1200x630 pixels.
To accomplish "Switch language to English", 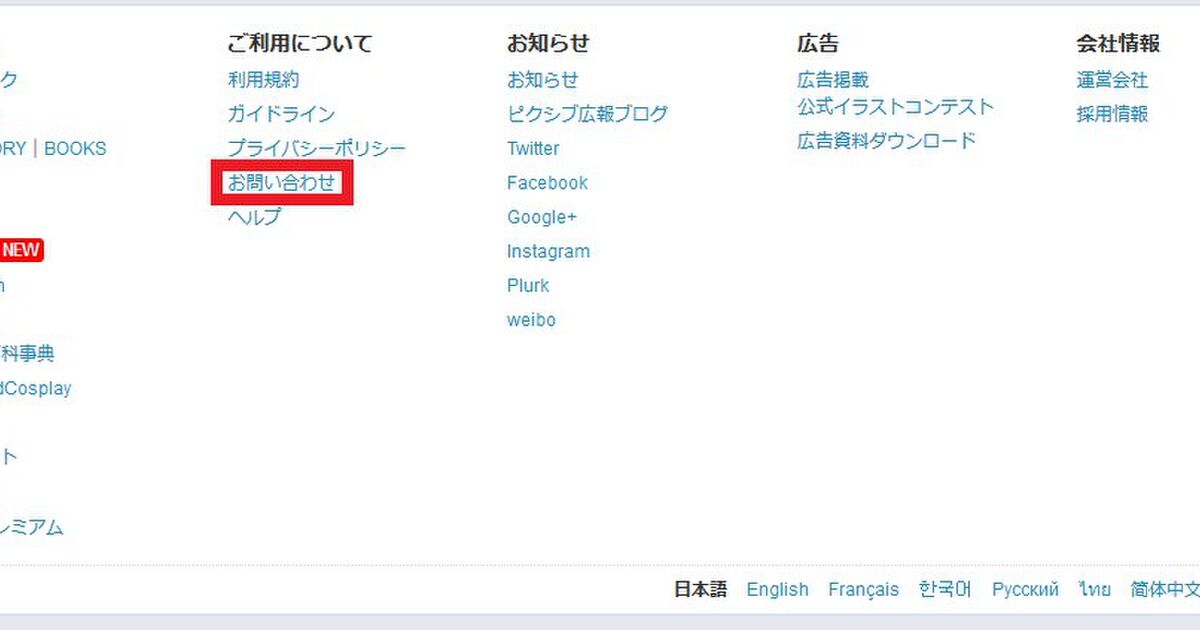I will point(777,589).
